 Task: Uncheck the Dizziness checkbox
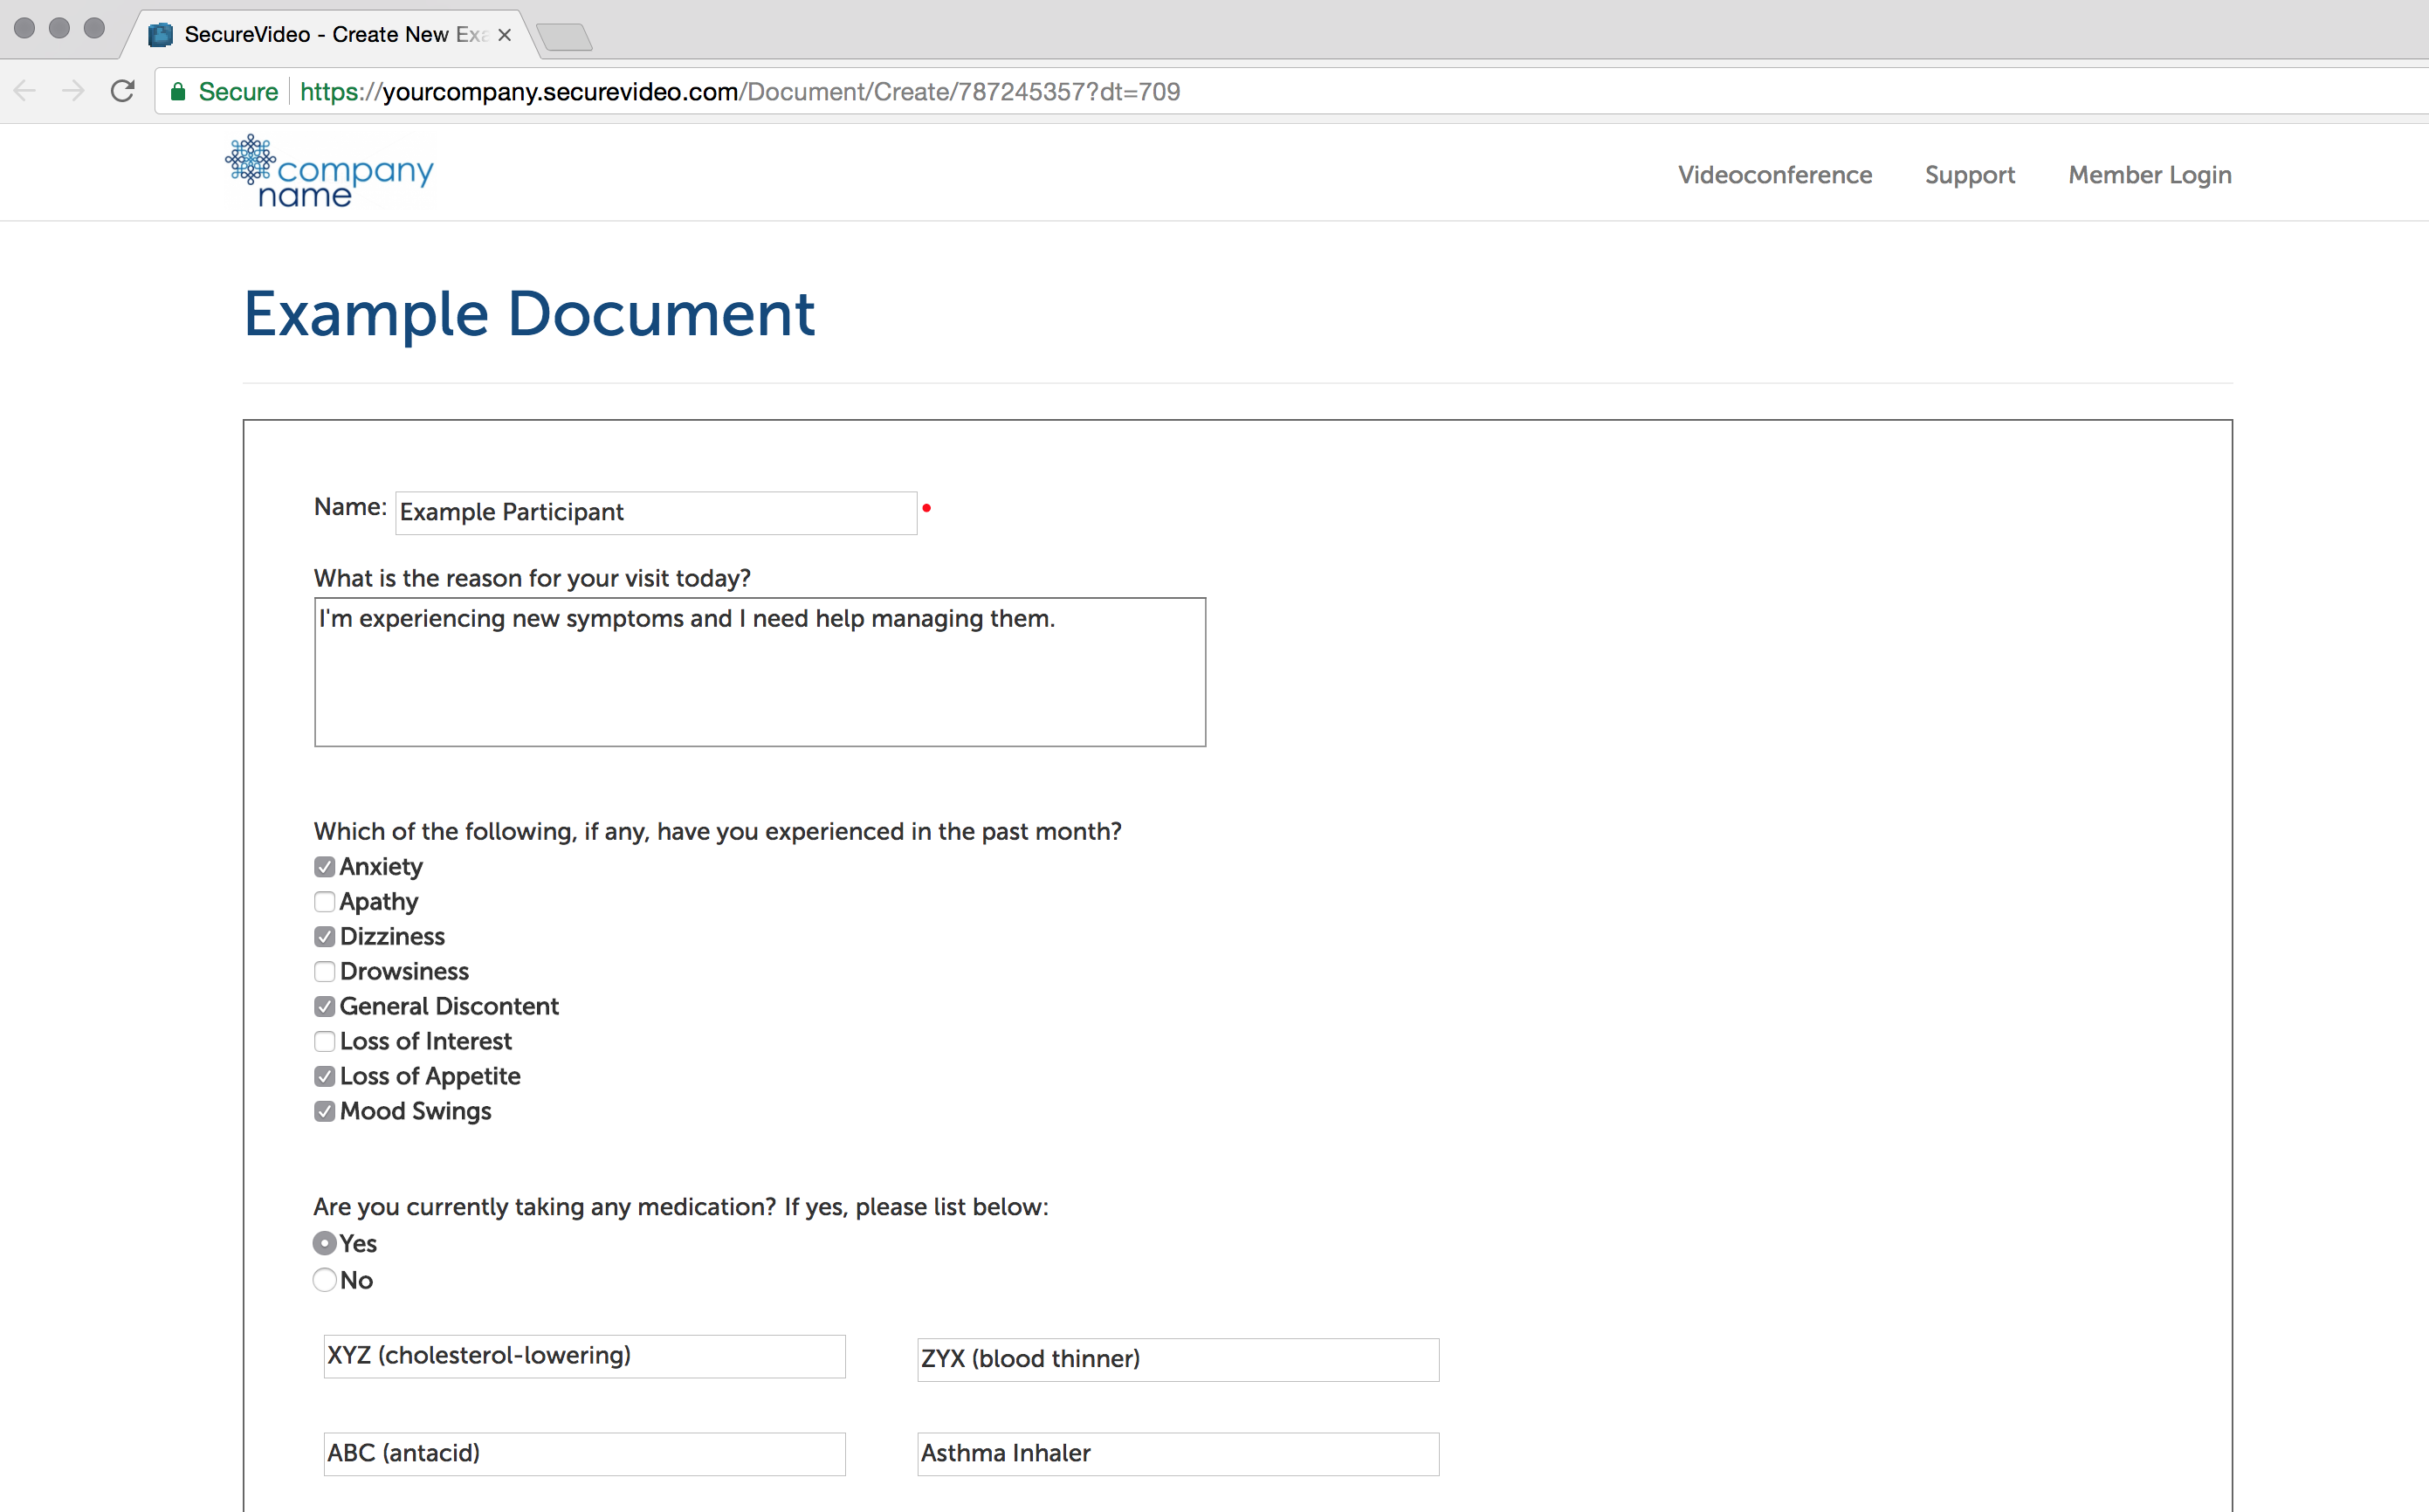coord(324,937)
